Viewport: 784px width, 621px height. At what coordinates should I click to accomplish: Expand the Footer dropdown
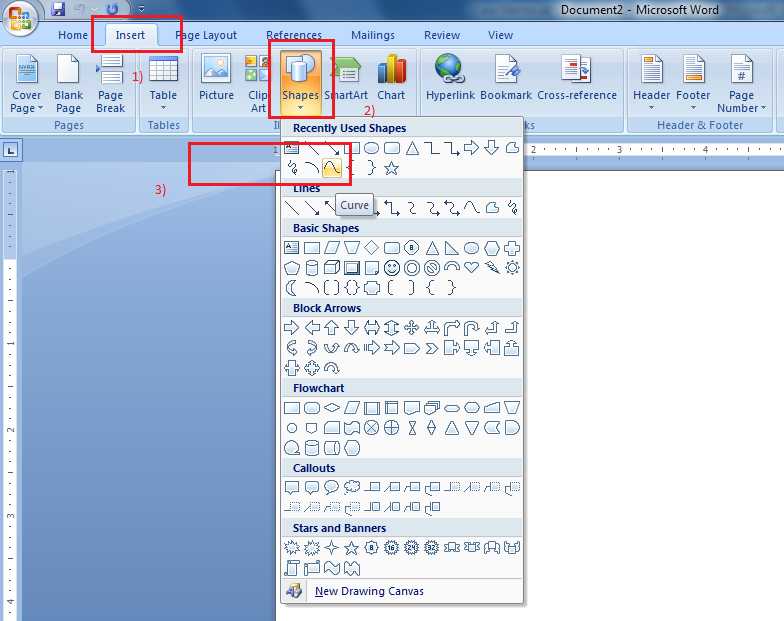[693, 84]
